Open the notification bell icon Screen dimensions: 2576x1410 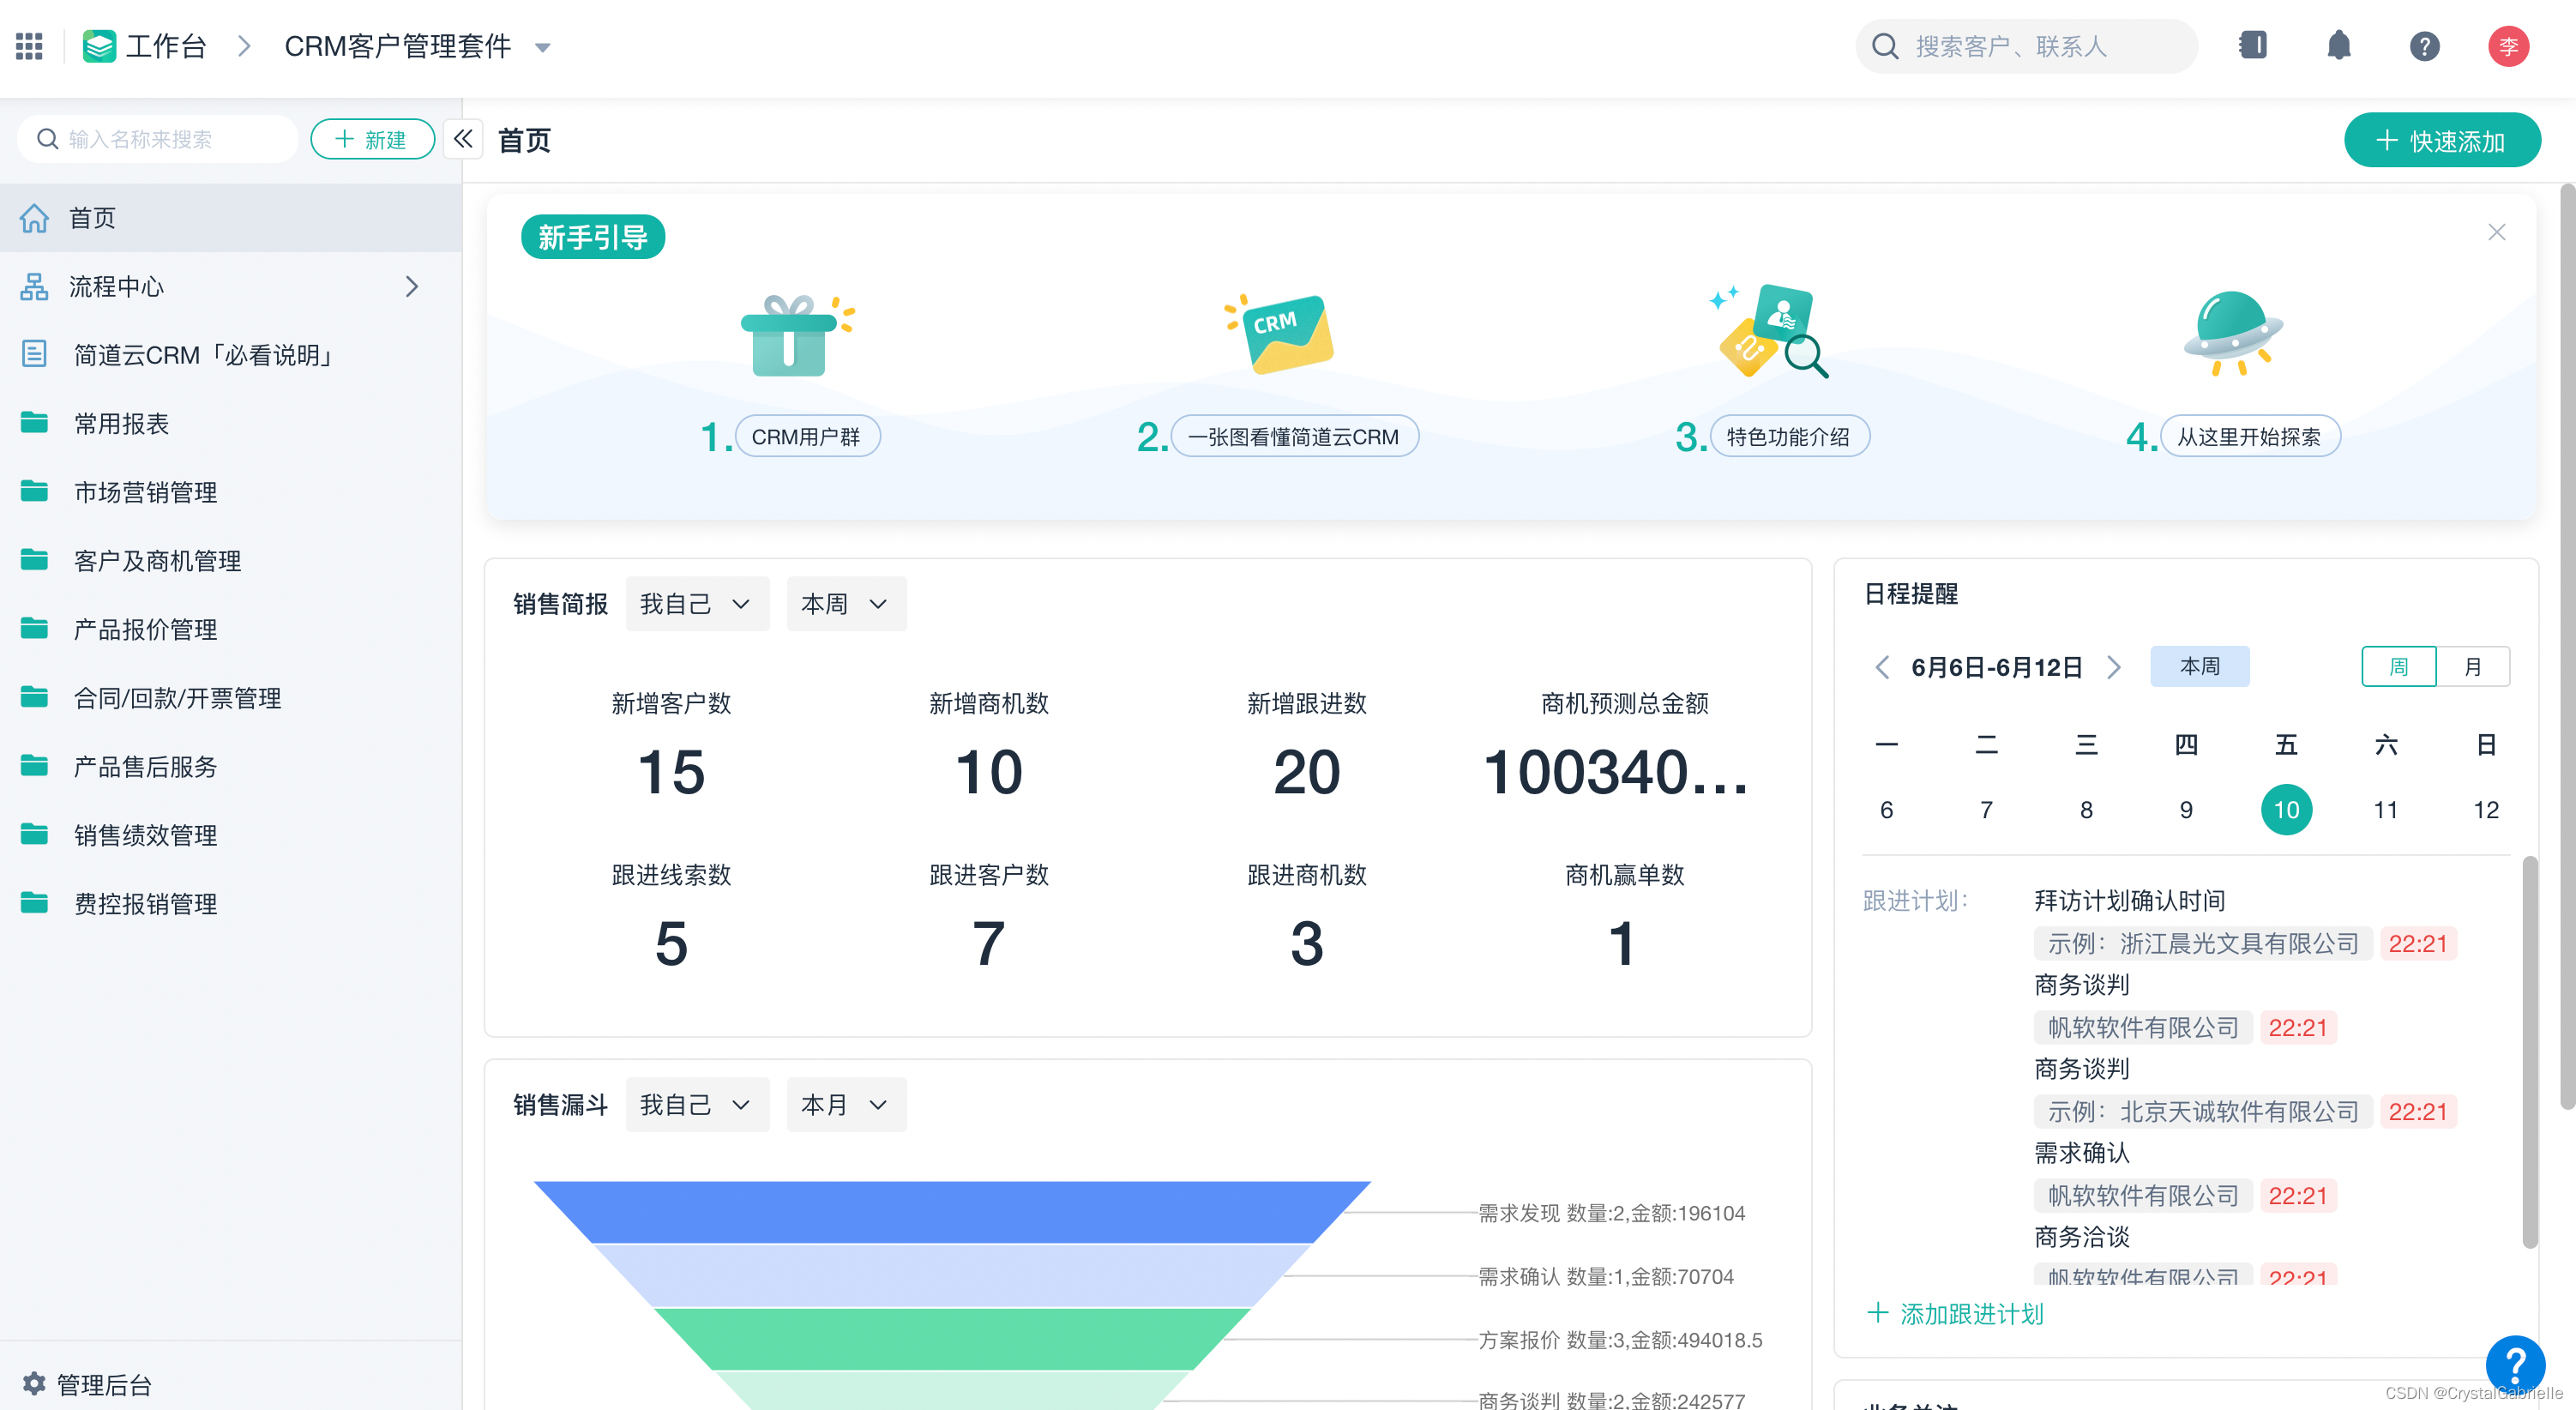pyautogui.click(x=2339, y=46)
